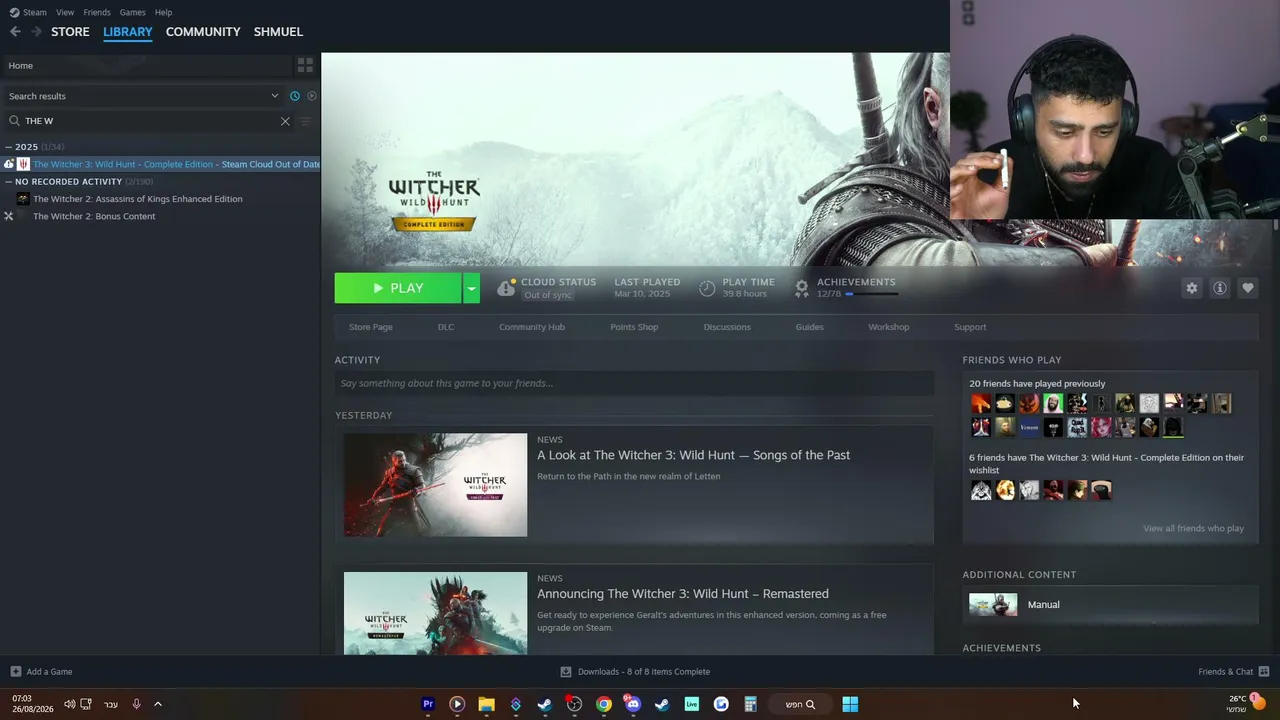
Task: Play The Witcher 3
Action: tap(398, 288)
